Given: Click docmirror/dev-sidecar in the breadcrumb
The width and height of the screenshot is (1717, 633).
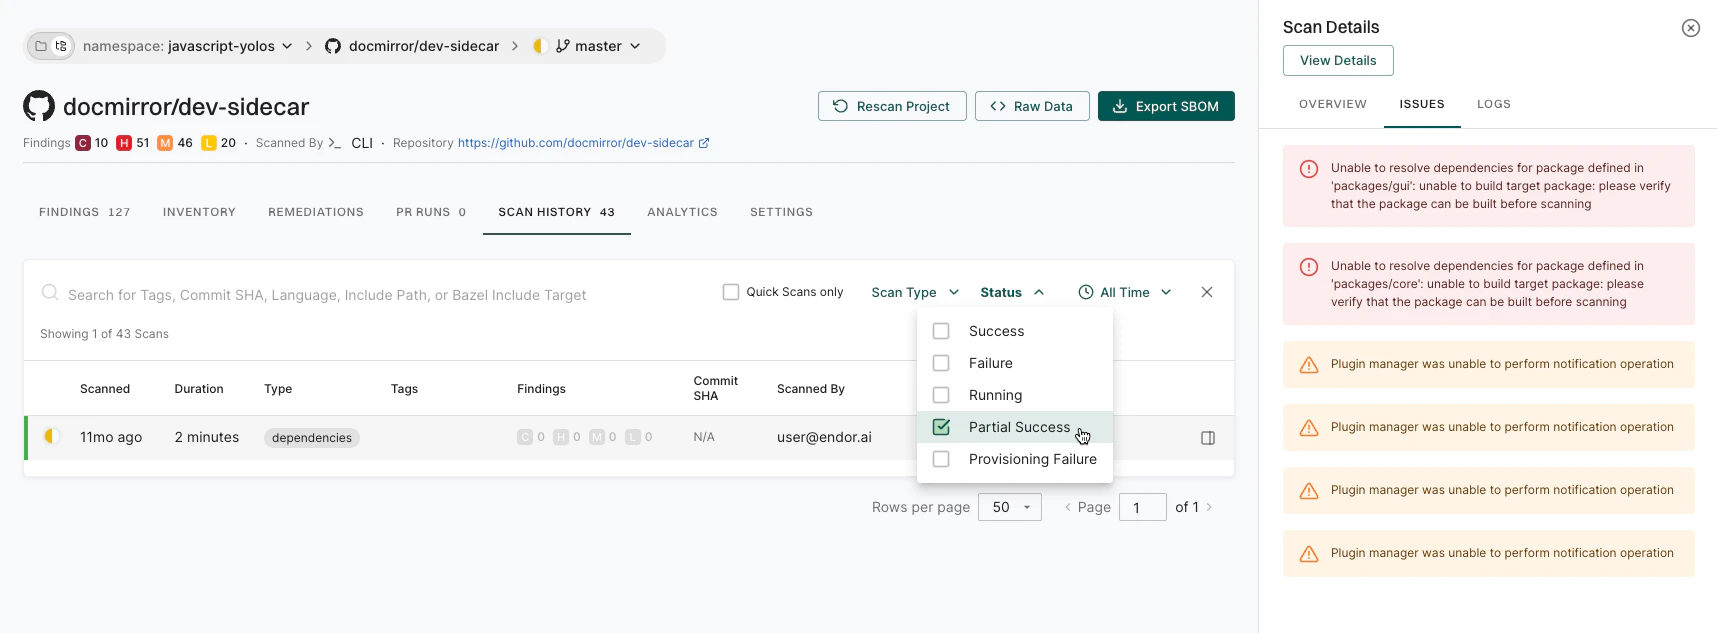Looking at the screenshot, I should 424,46.
